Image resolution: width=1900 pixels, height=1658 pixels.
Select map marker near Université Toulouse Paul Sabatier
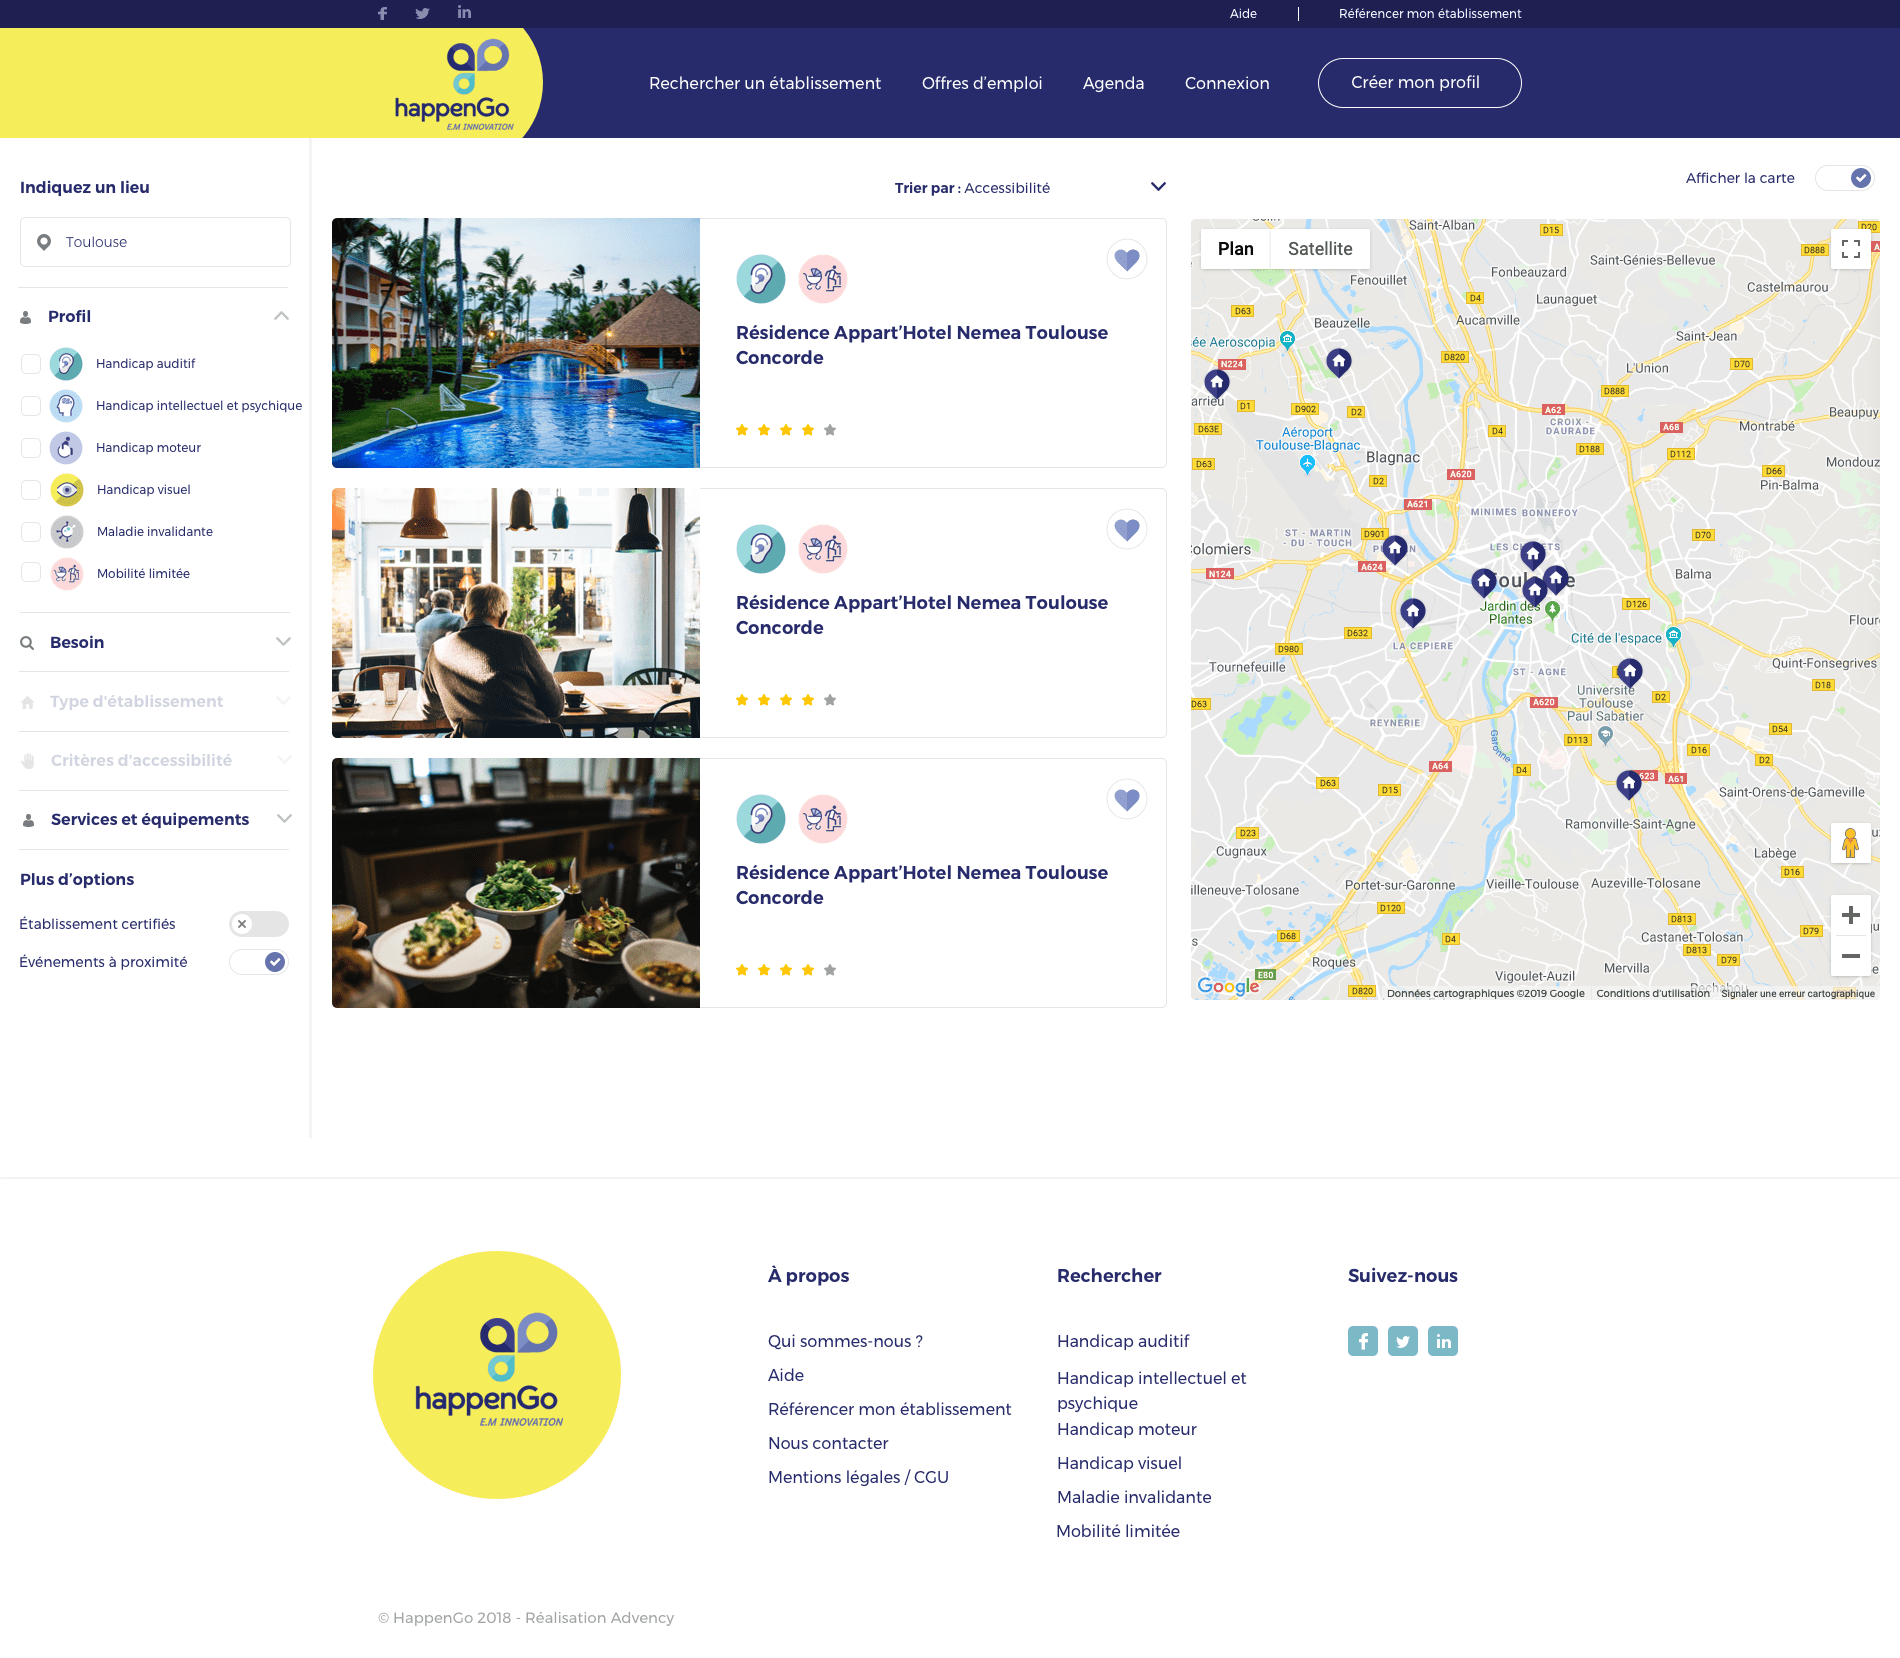[x=1630, y=672]
